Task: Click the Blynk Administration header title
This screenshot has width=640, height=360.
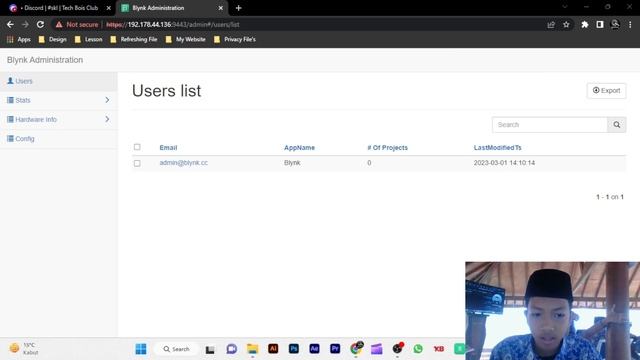Action: coord(45,60)
